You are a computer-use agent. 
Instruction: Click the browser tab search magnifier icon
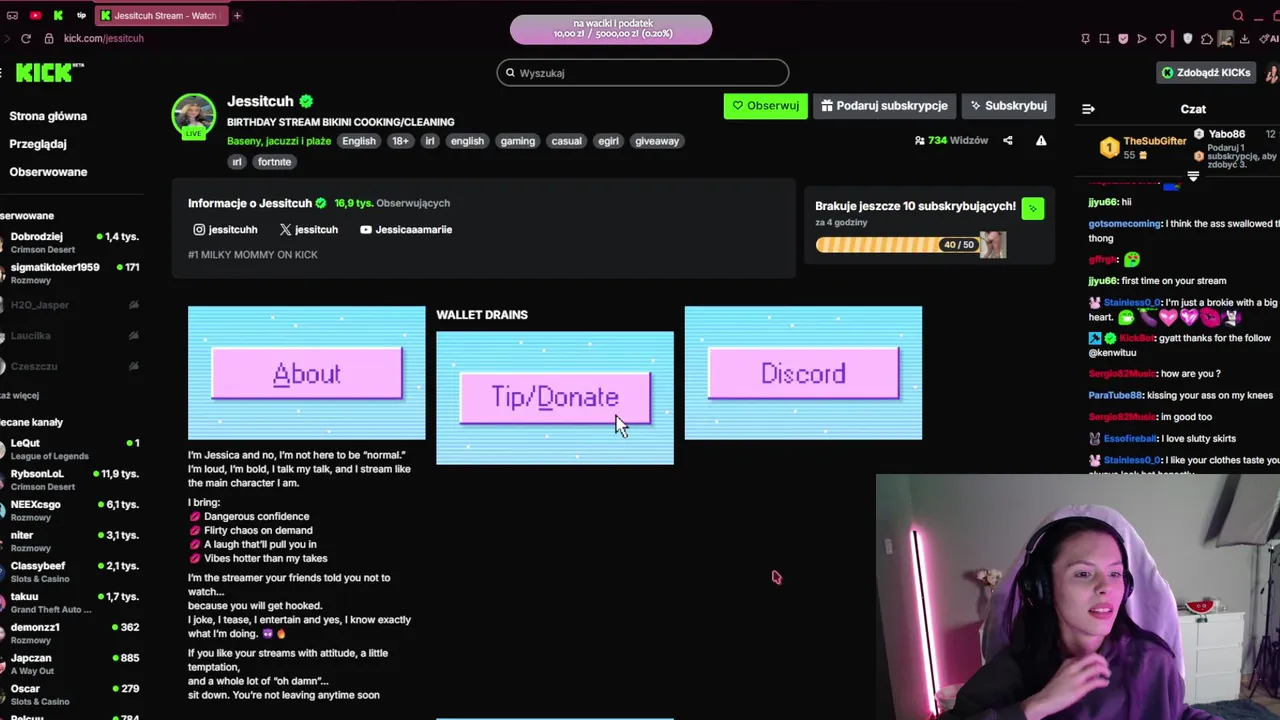pyautogui.click(x=1238, y=15)
